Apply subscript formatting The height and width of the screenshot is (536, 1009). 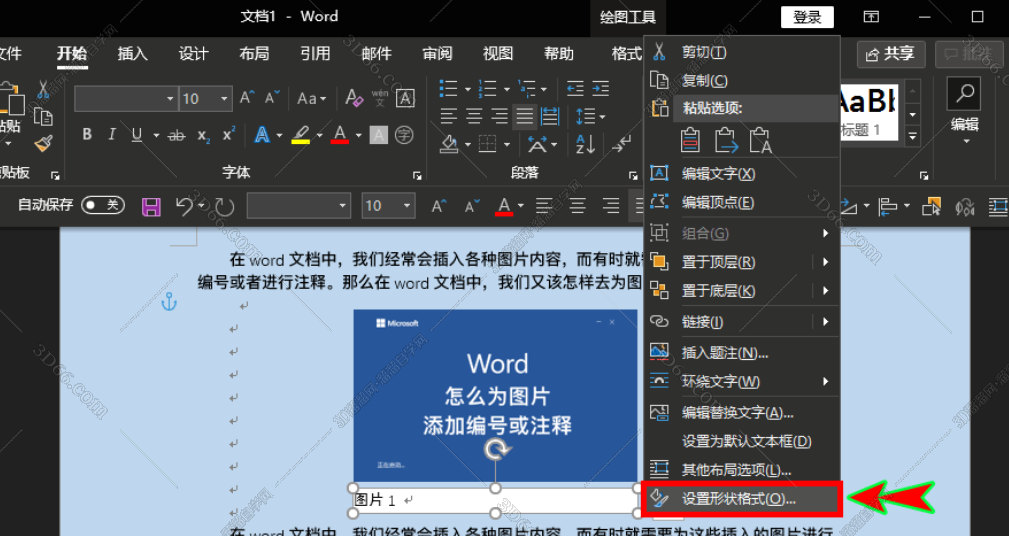click(x=203, y=135)
